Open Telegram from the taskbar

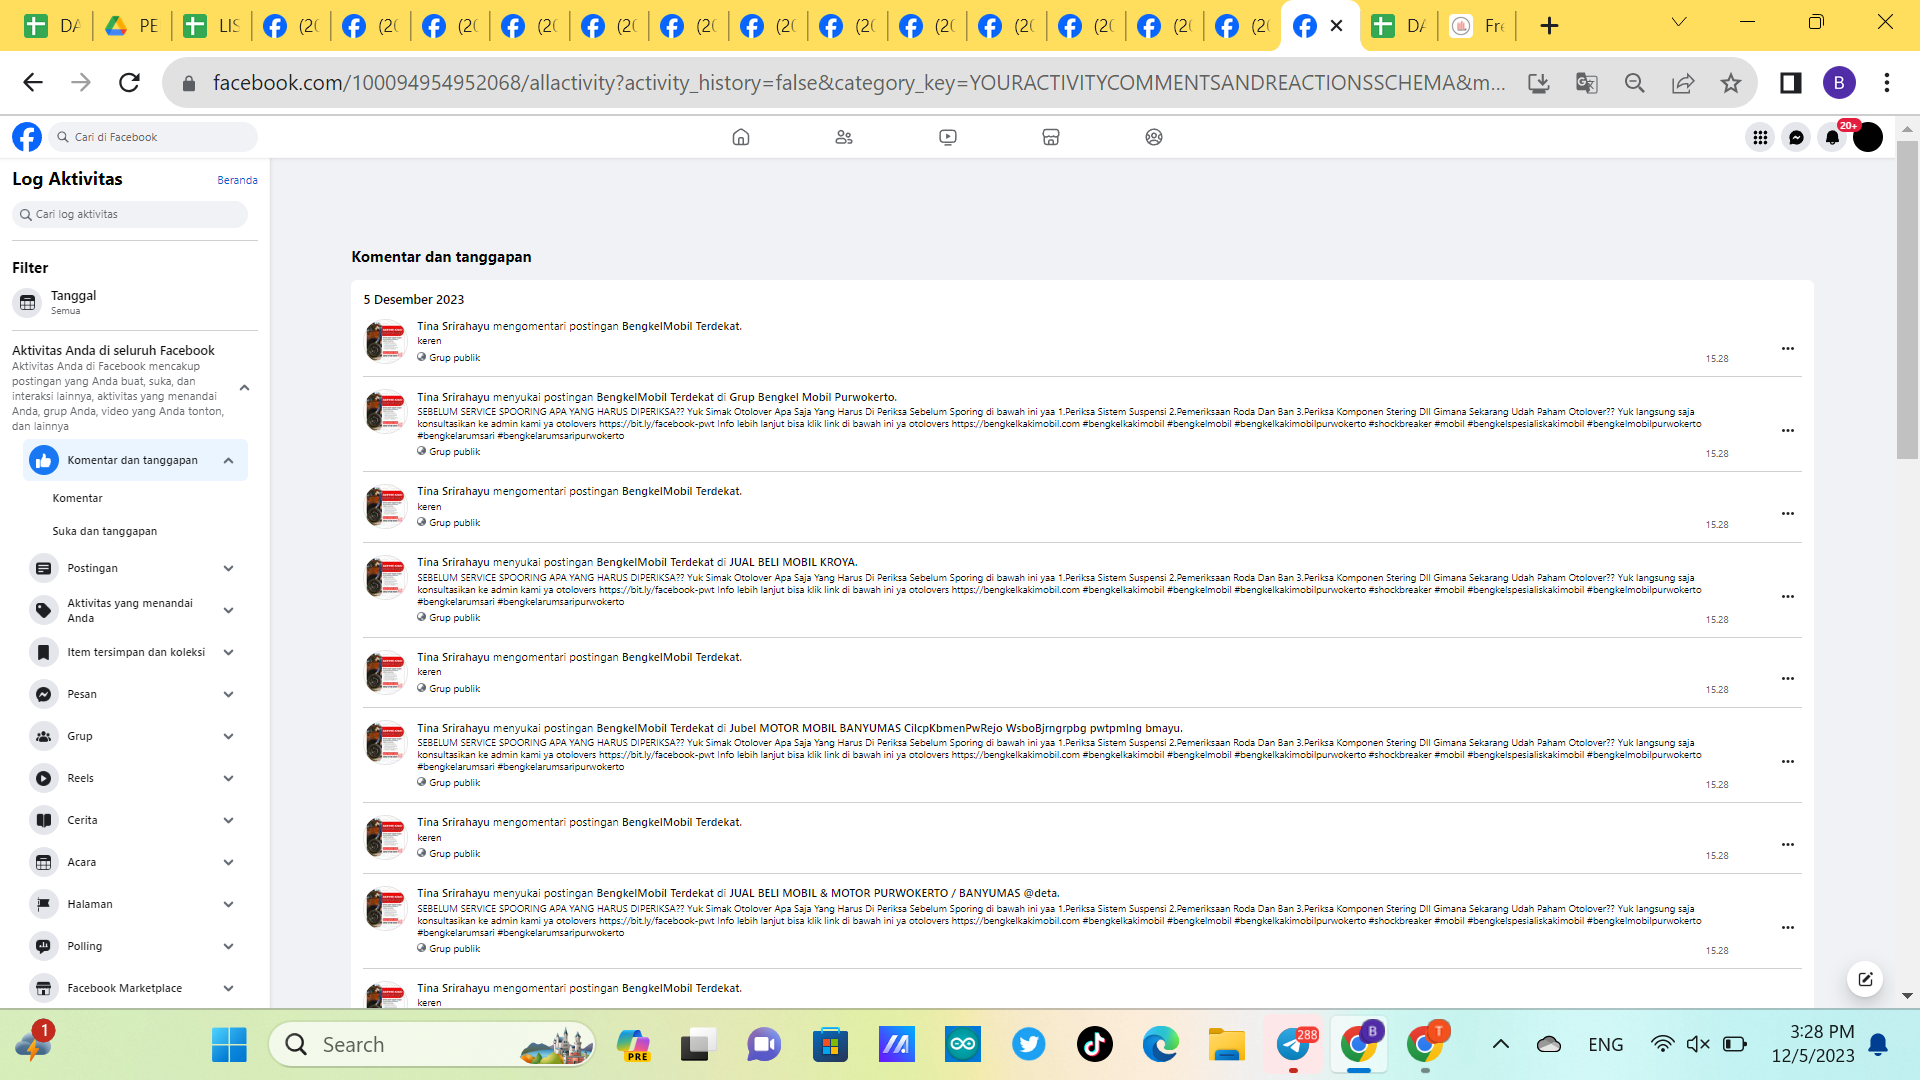coord(1294,1045)
